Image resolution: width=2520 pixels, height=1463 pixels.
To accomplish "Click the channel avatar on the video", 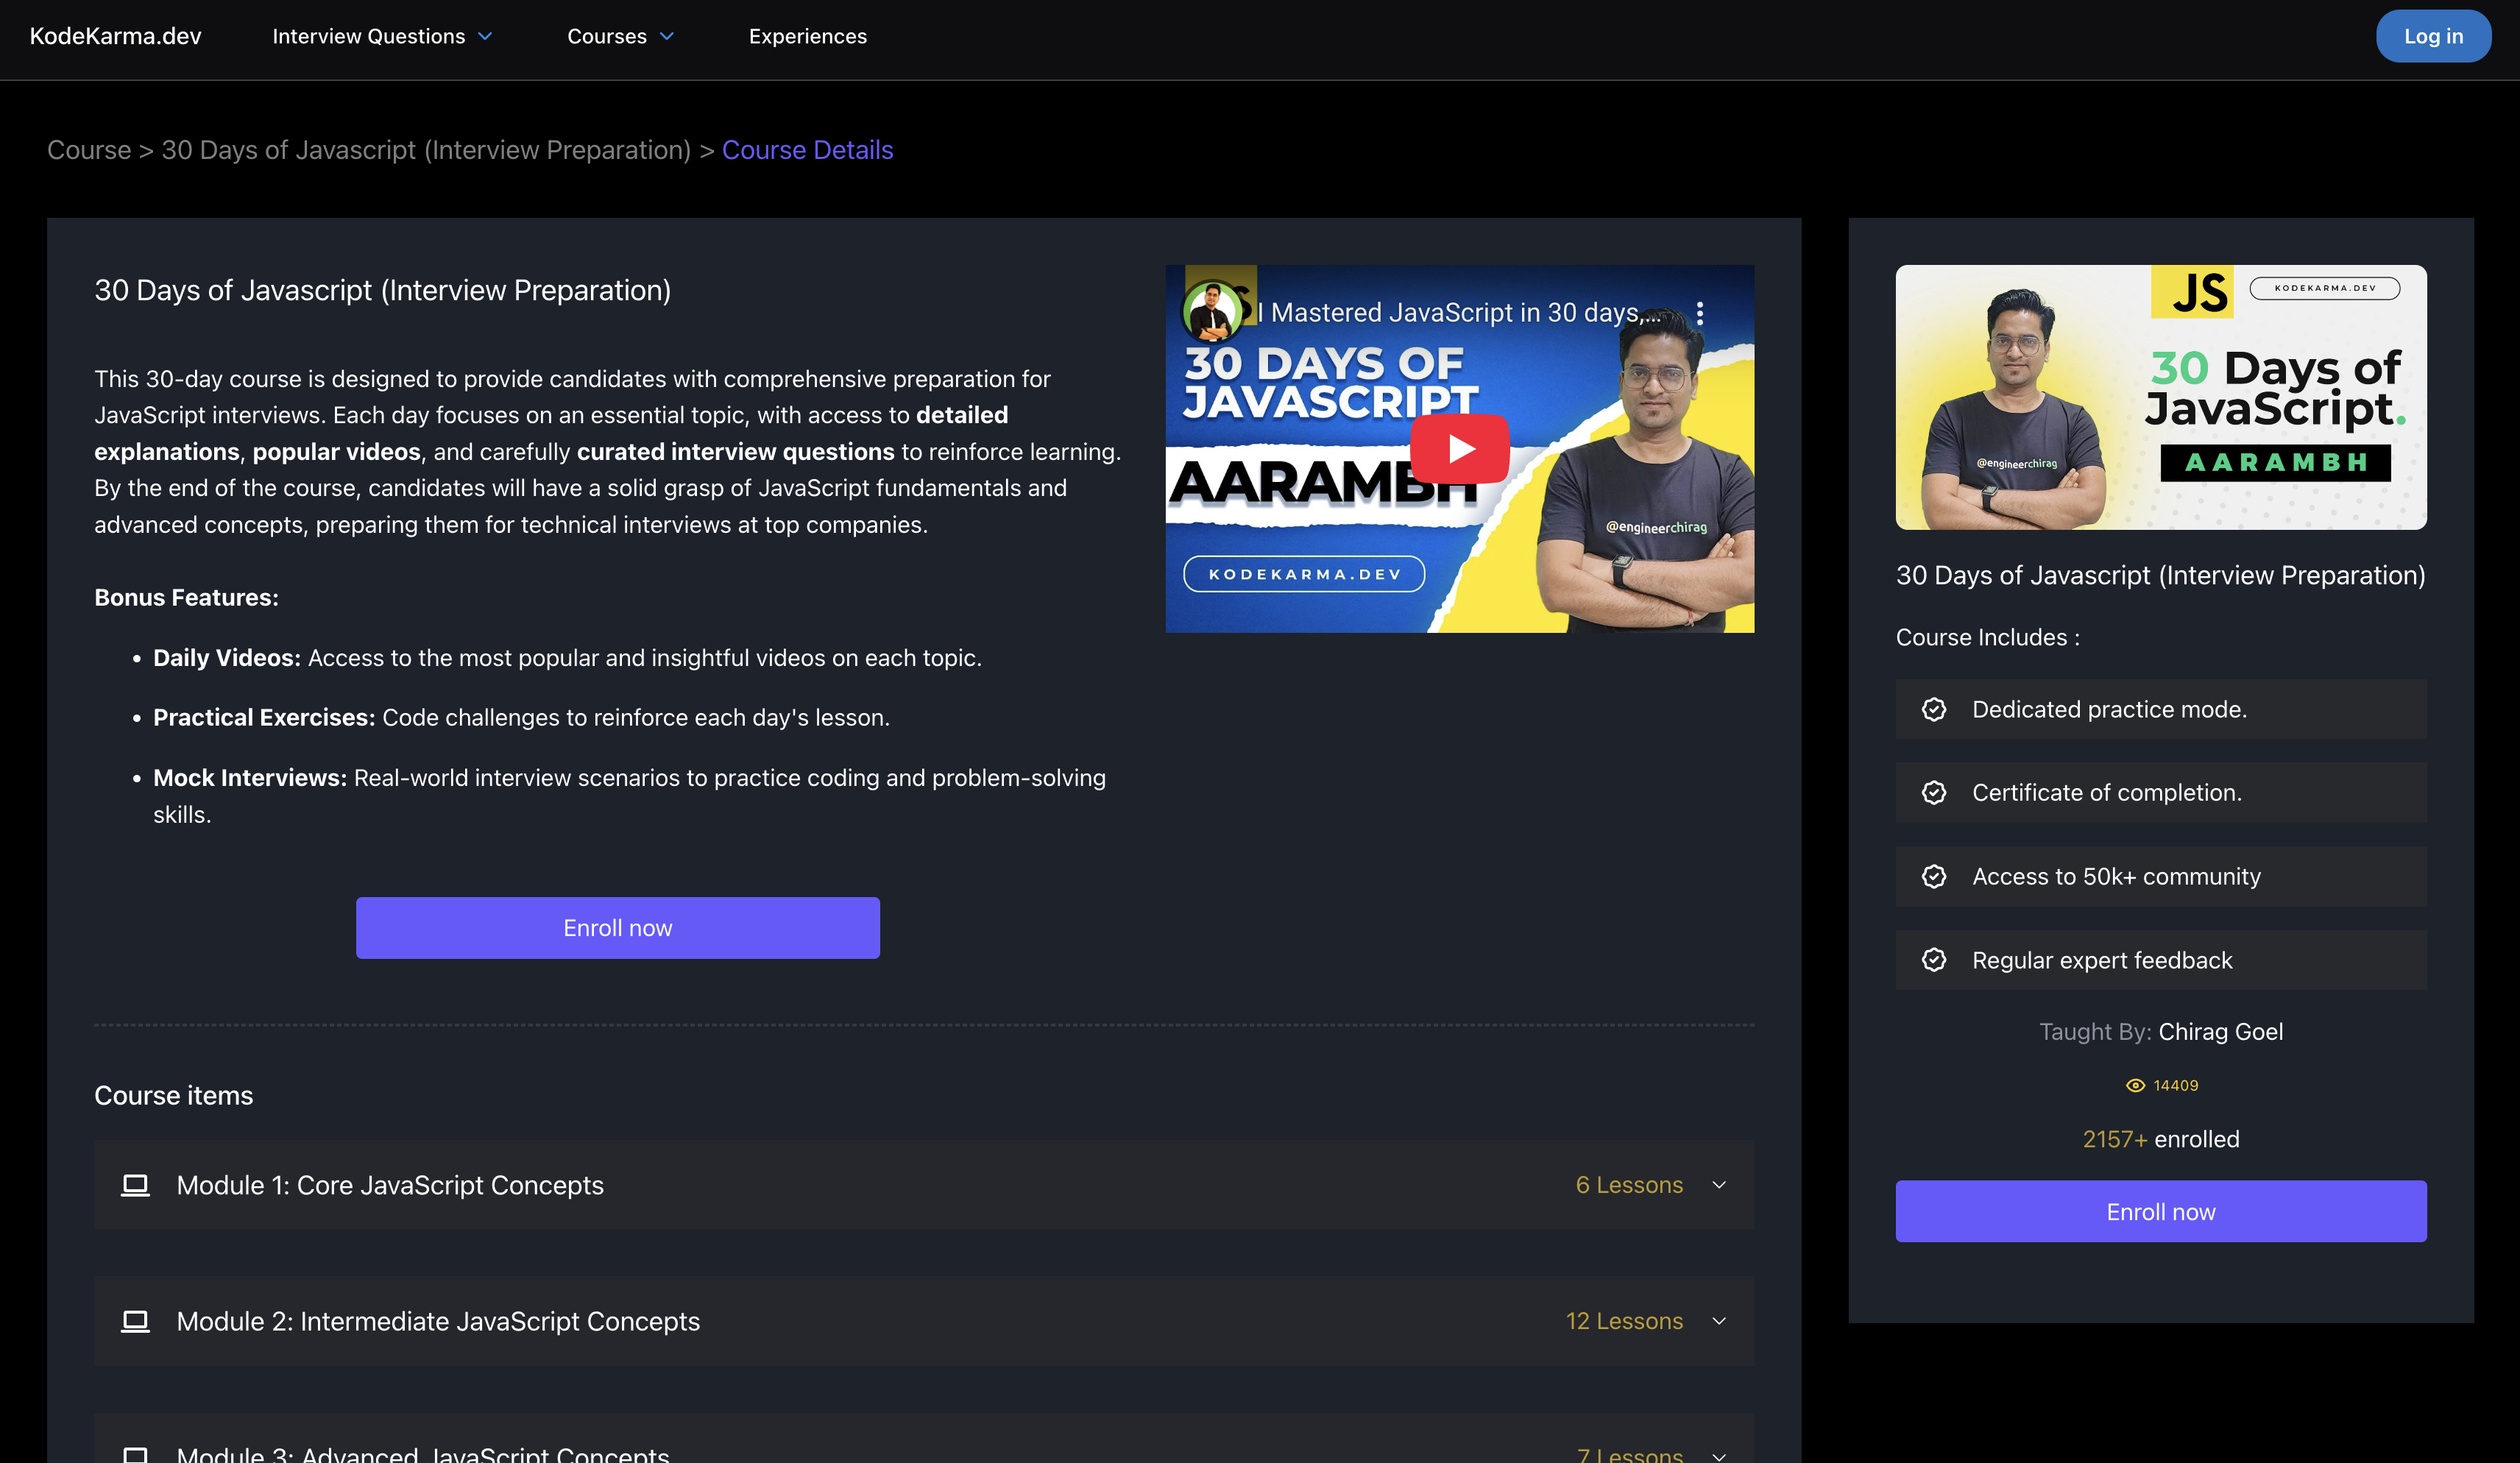I will pos(1211,312).
